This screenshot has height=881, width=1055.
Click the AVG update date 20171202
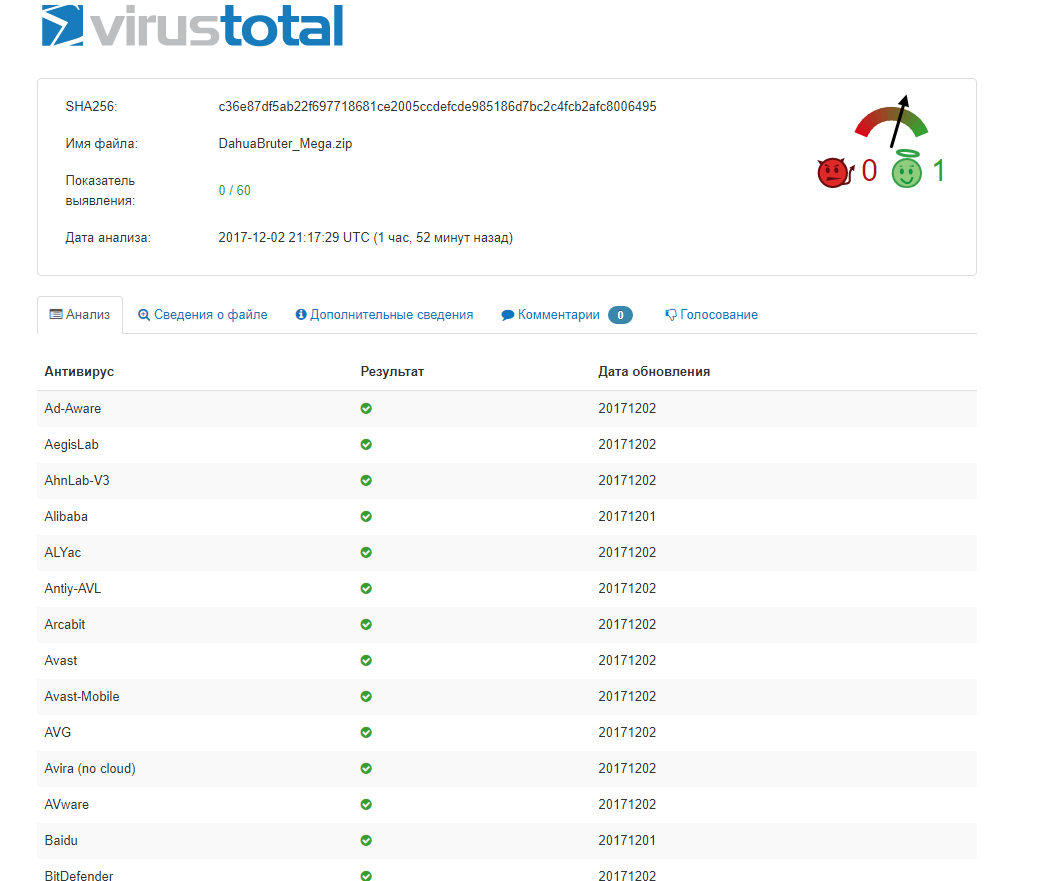pos(627,732)
